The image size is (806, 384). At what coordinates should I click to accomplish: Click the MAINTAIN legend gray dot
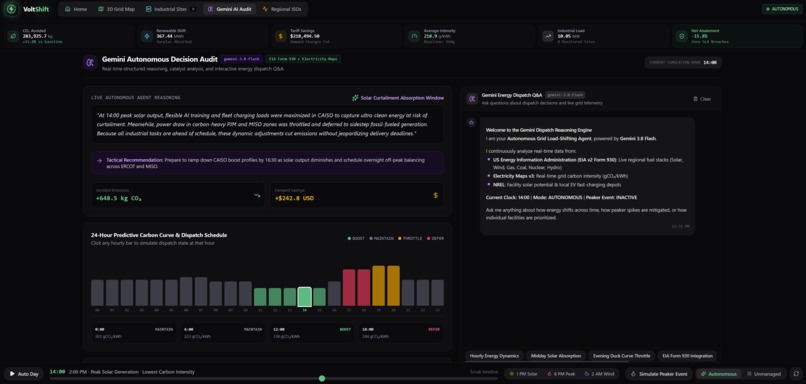371,239
